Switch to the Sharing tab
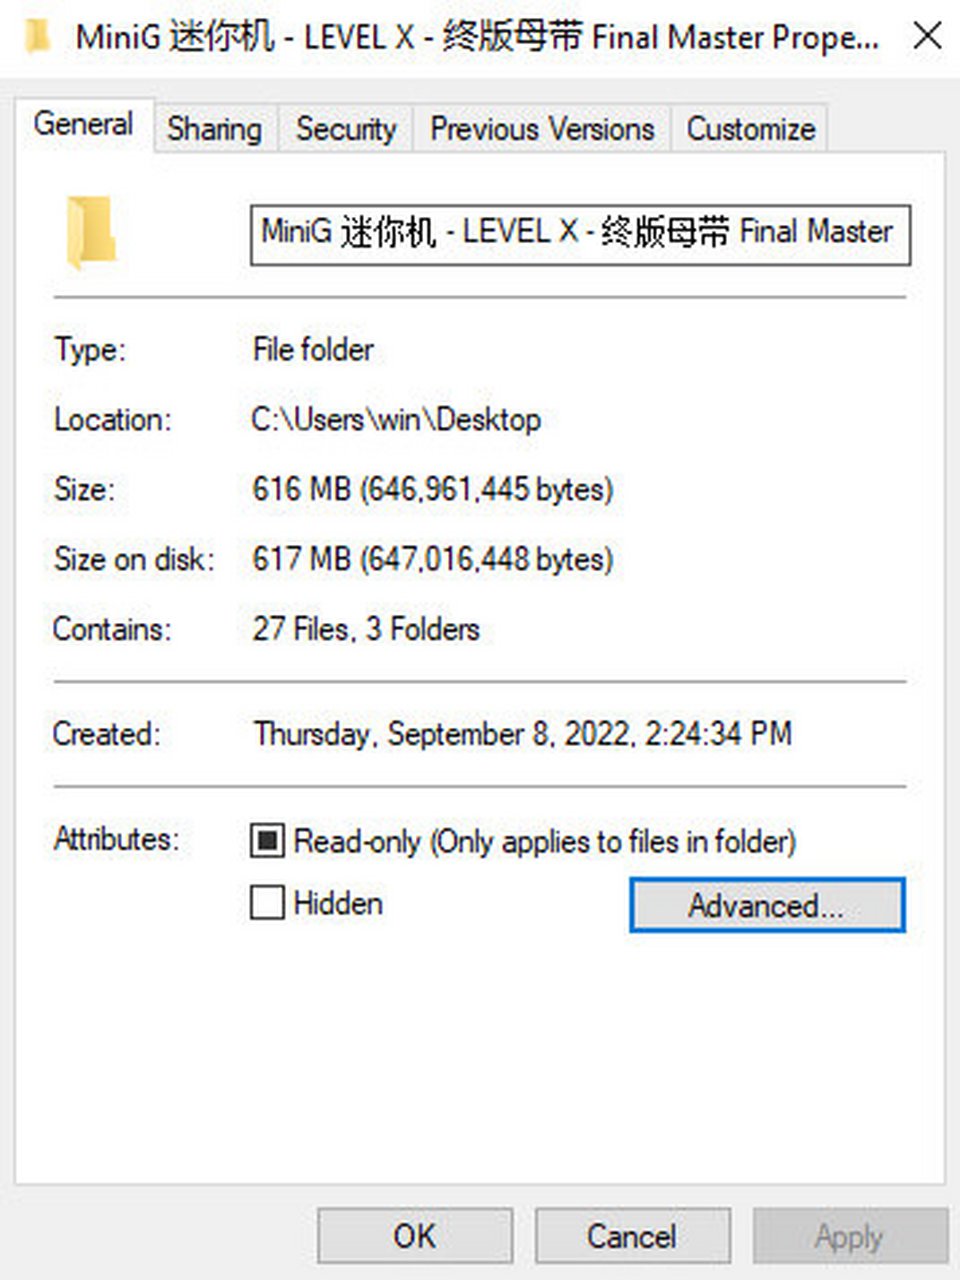Image resolution: width=960 pixels, height=1280 pixels. point(215,129)
